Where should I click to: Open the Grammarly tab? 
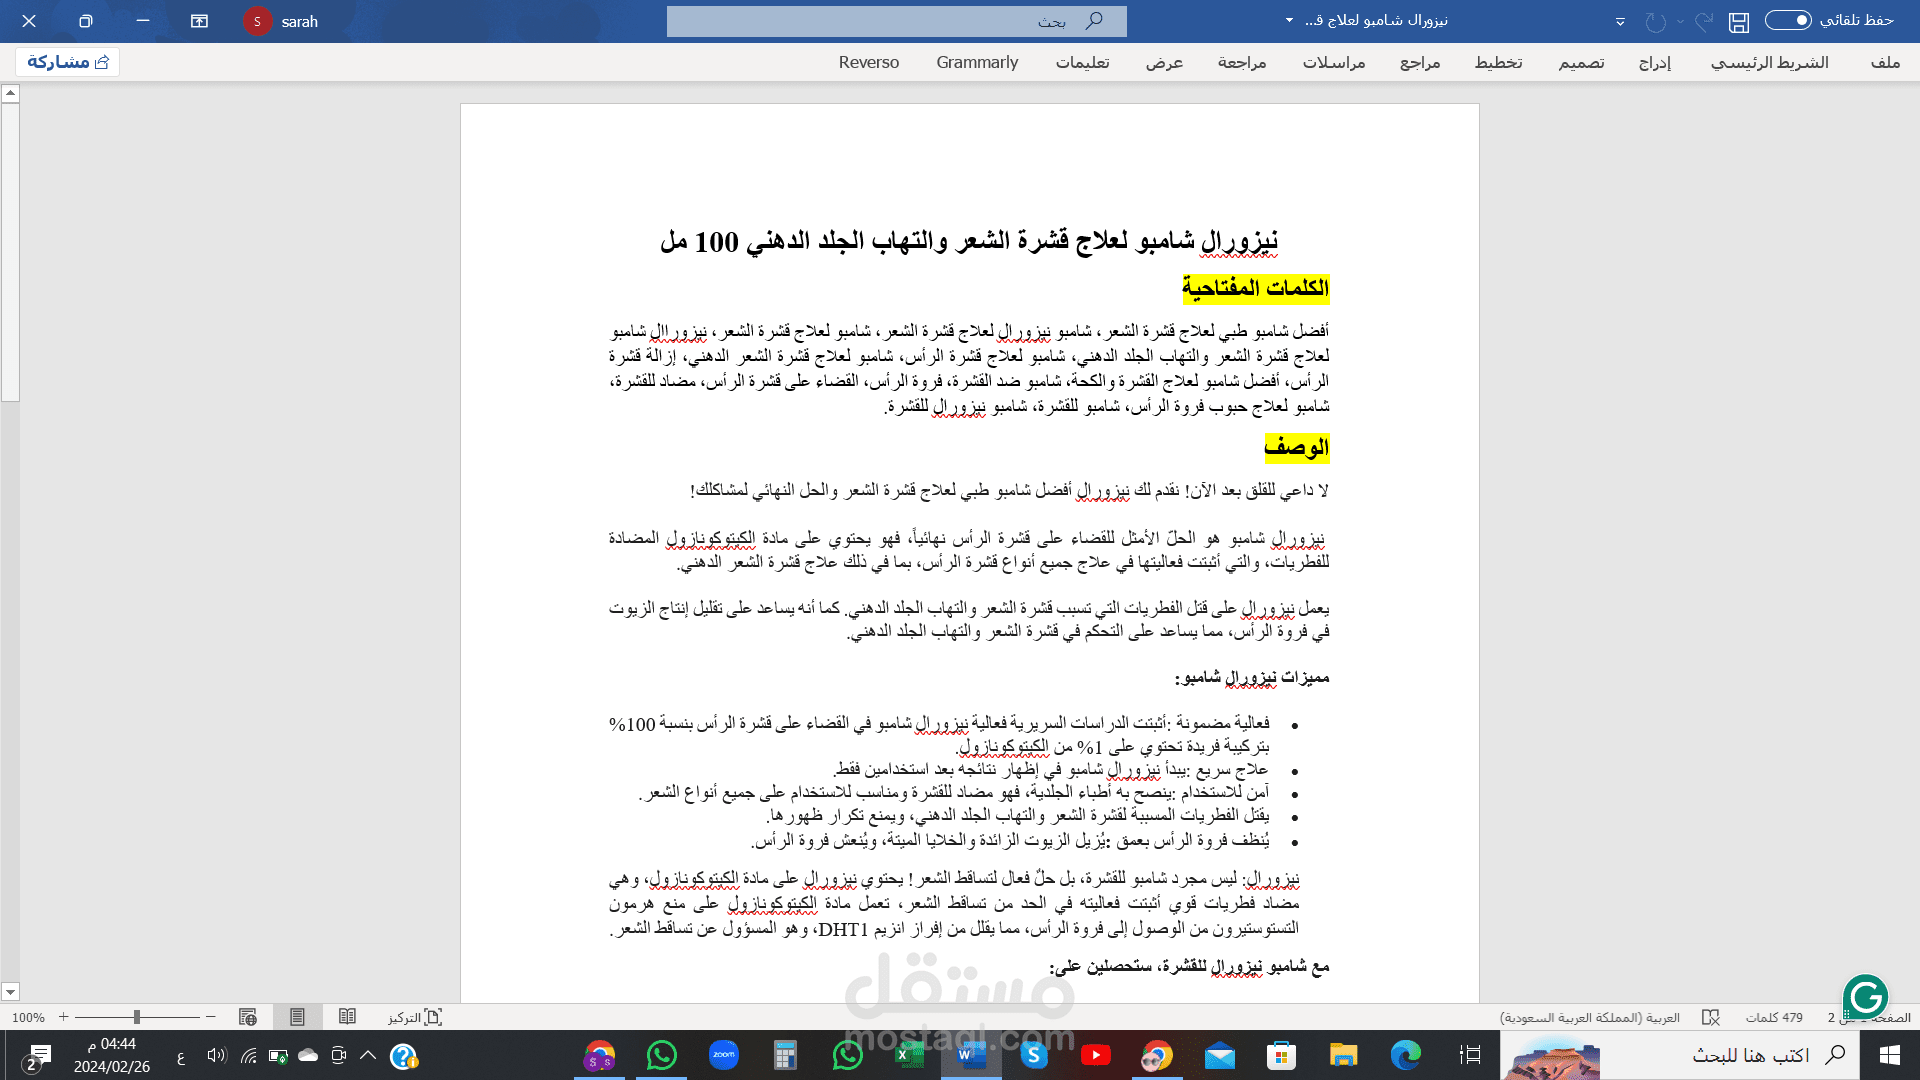(977, 62)
